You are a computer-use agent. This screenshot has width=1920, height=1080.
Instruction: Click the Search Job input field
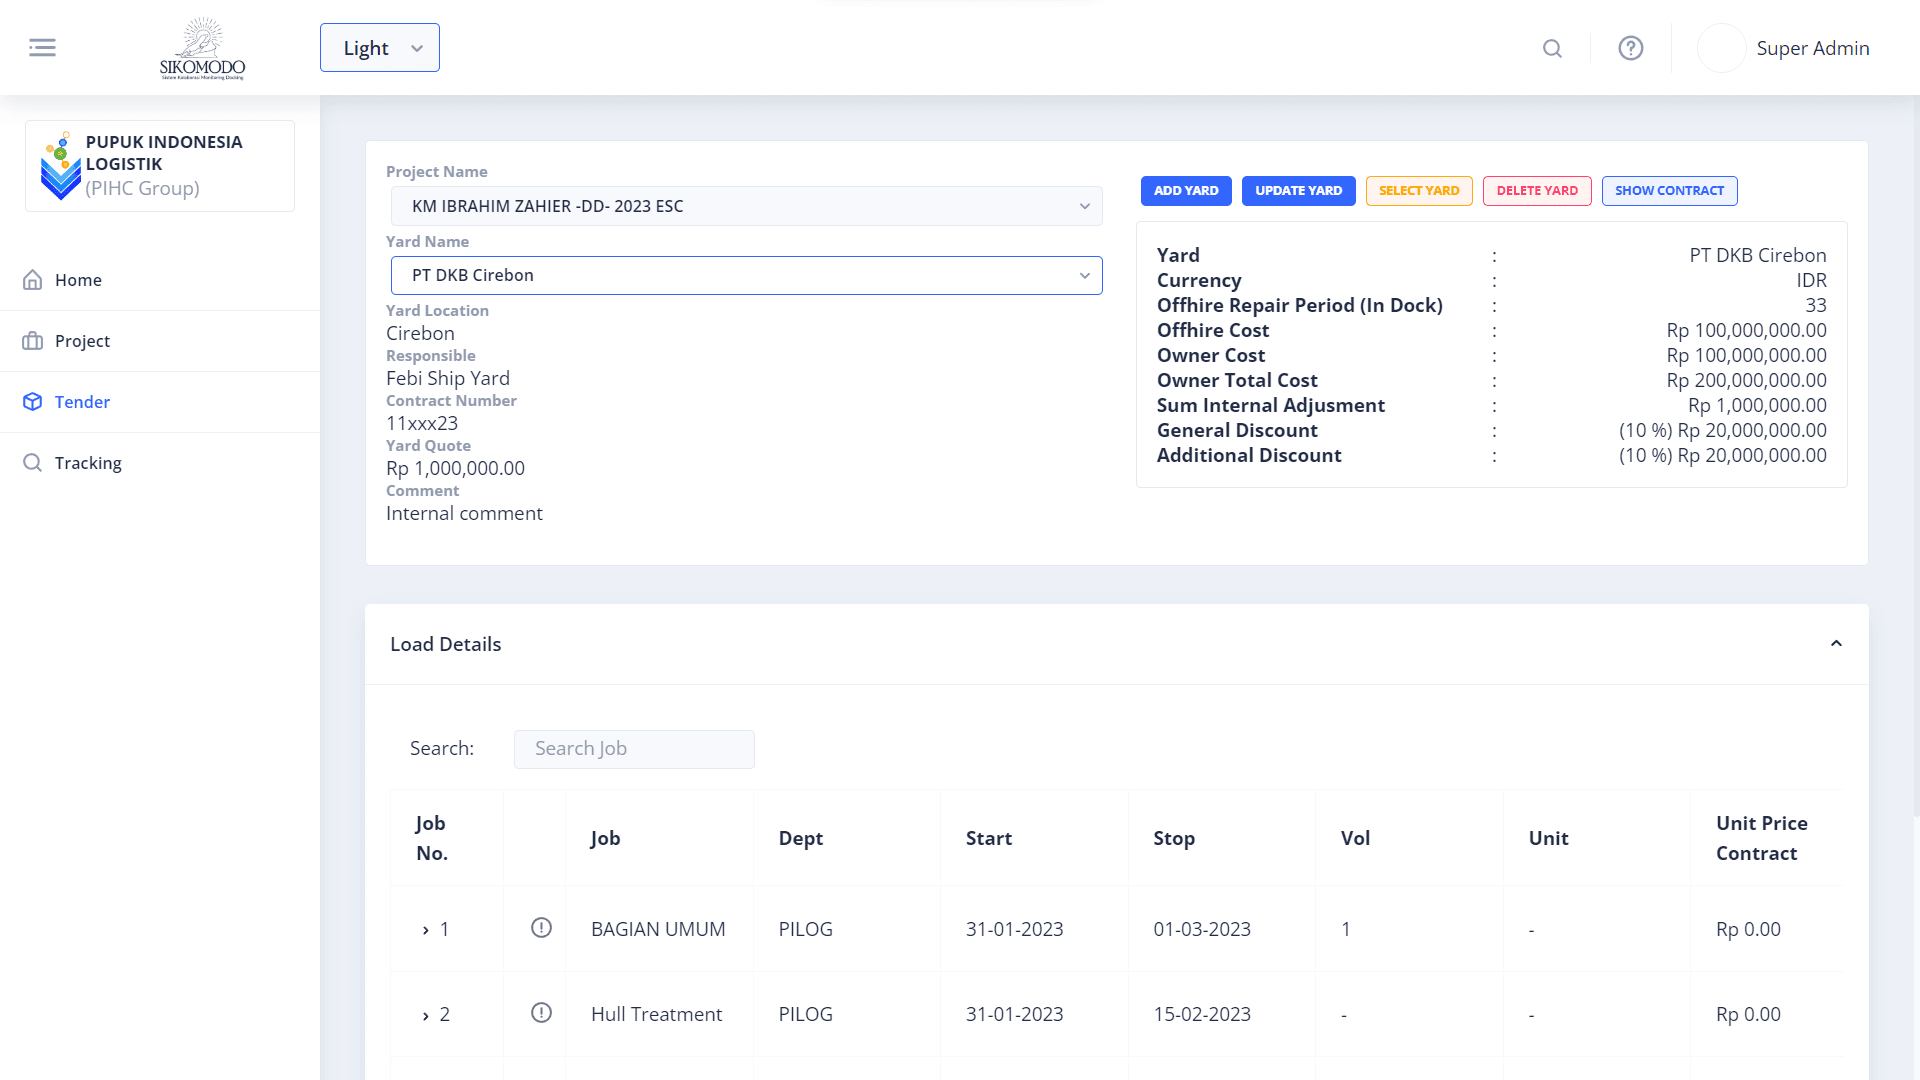coord(634,749)
